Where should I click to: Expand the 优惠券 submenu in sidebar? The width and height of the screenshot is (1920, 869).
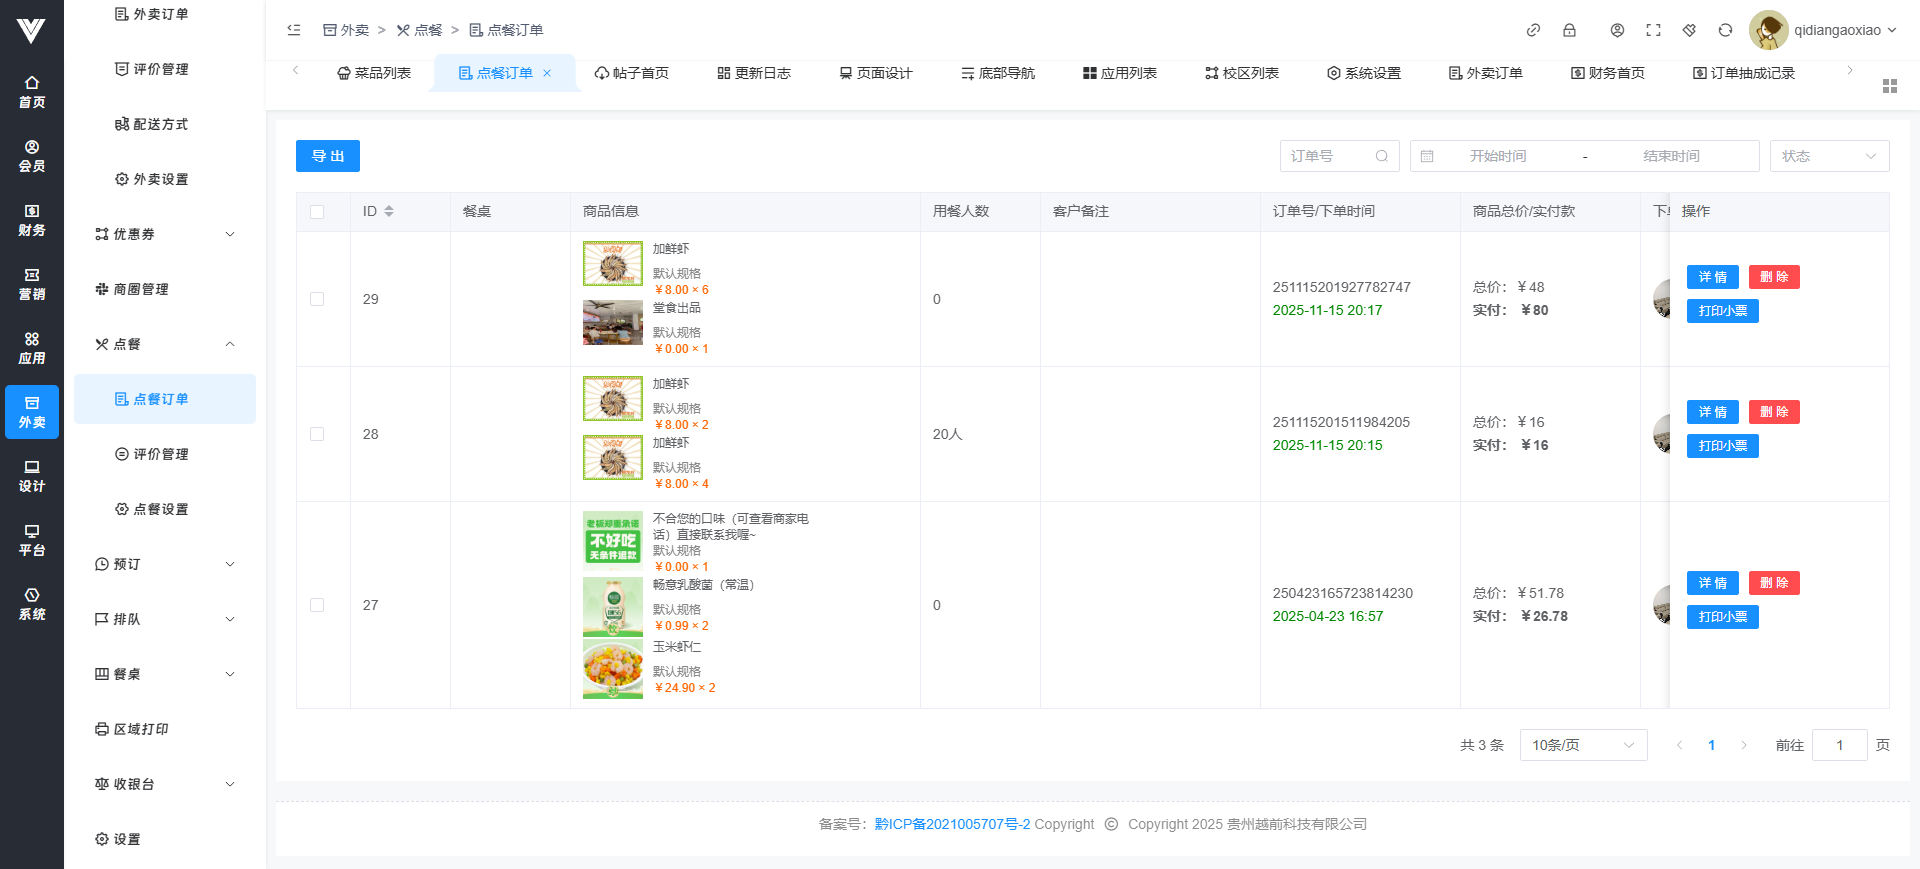point(165,234)
